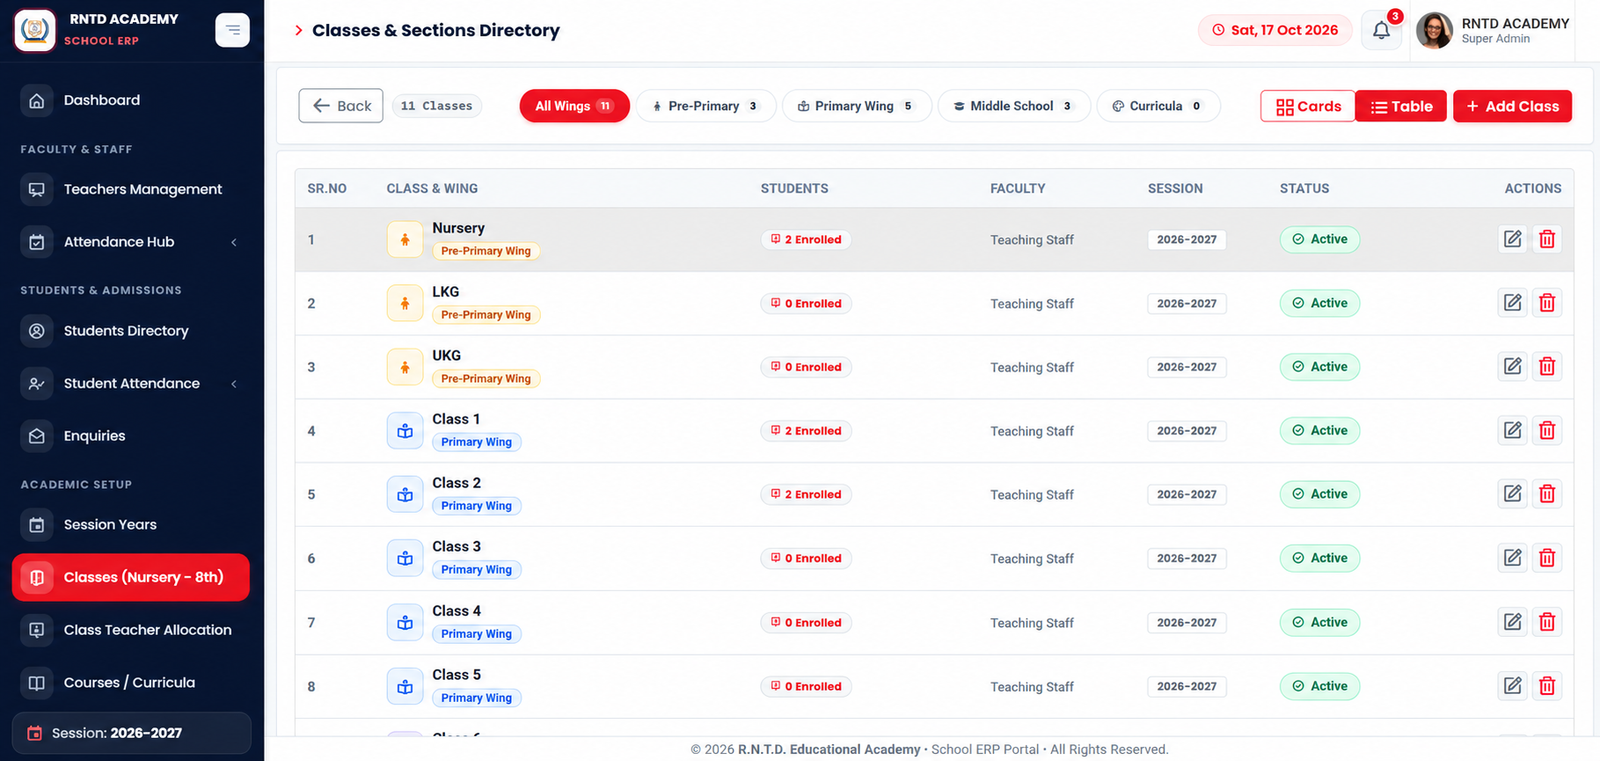
Task: Delete the Class 4 row
Action: (1547, 622)
